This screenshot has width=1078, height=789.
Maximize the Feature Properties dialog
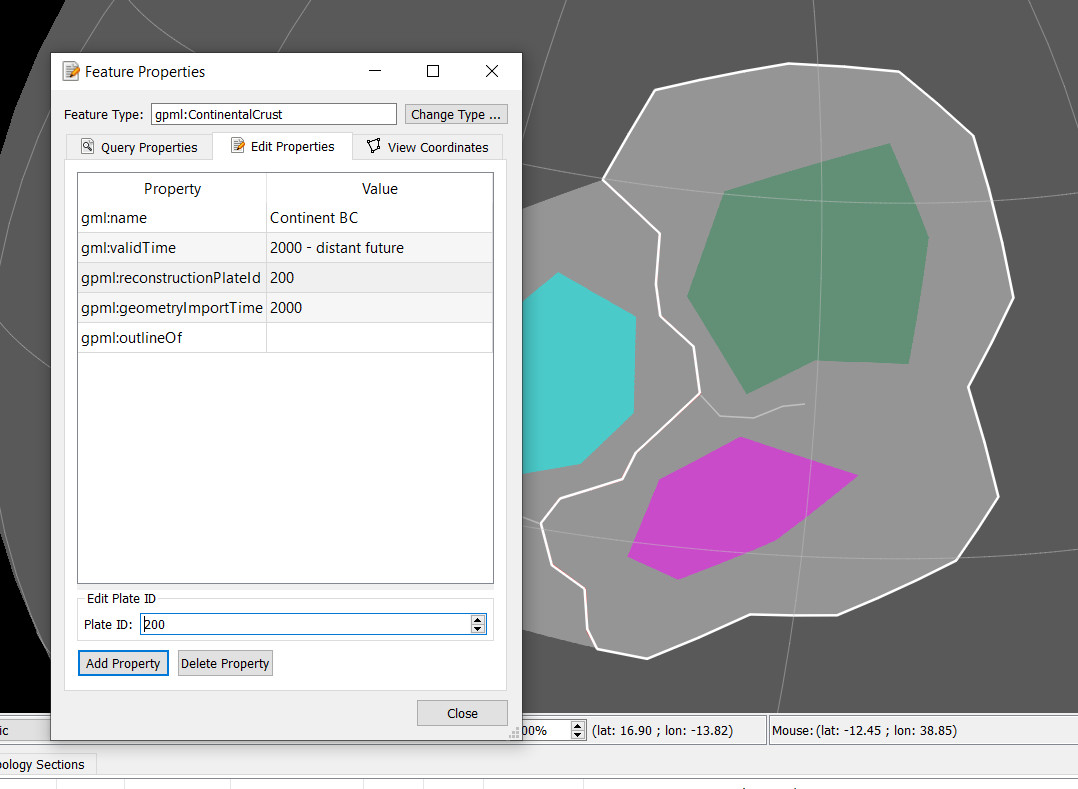[x=433, y=71]
